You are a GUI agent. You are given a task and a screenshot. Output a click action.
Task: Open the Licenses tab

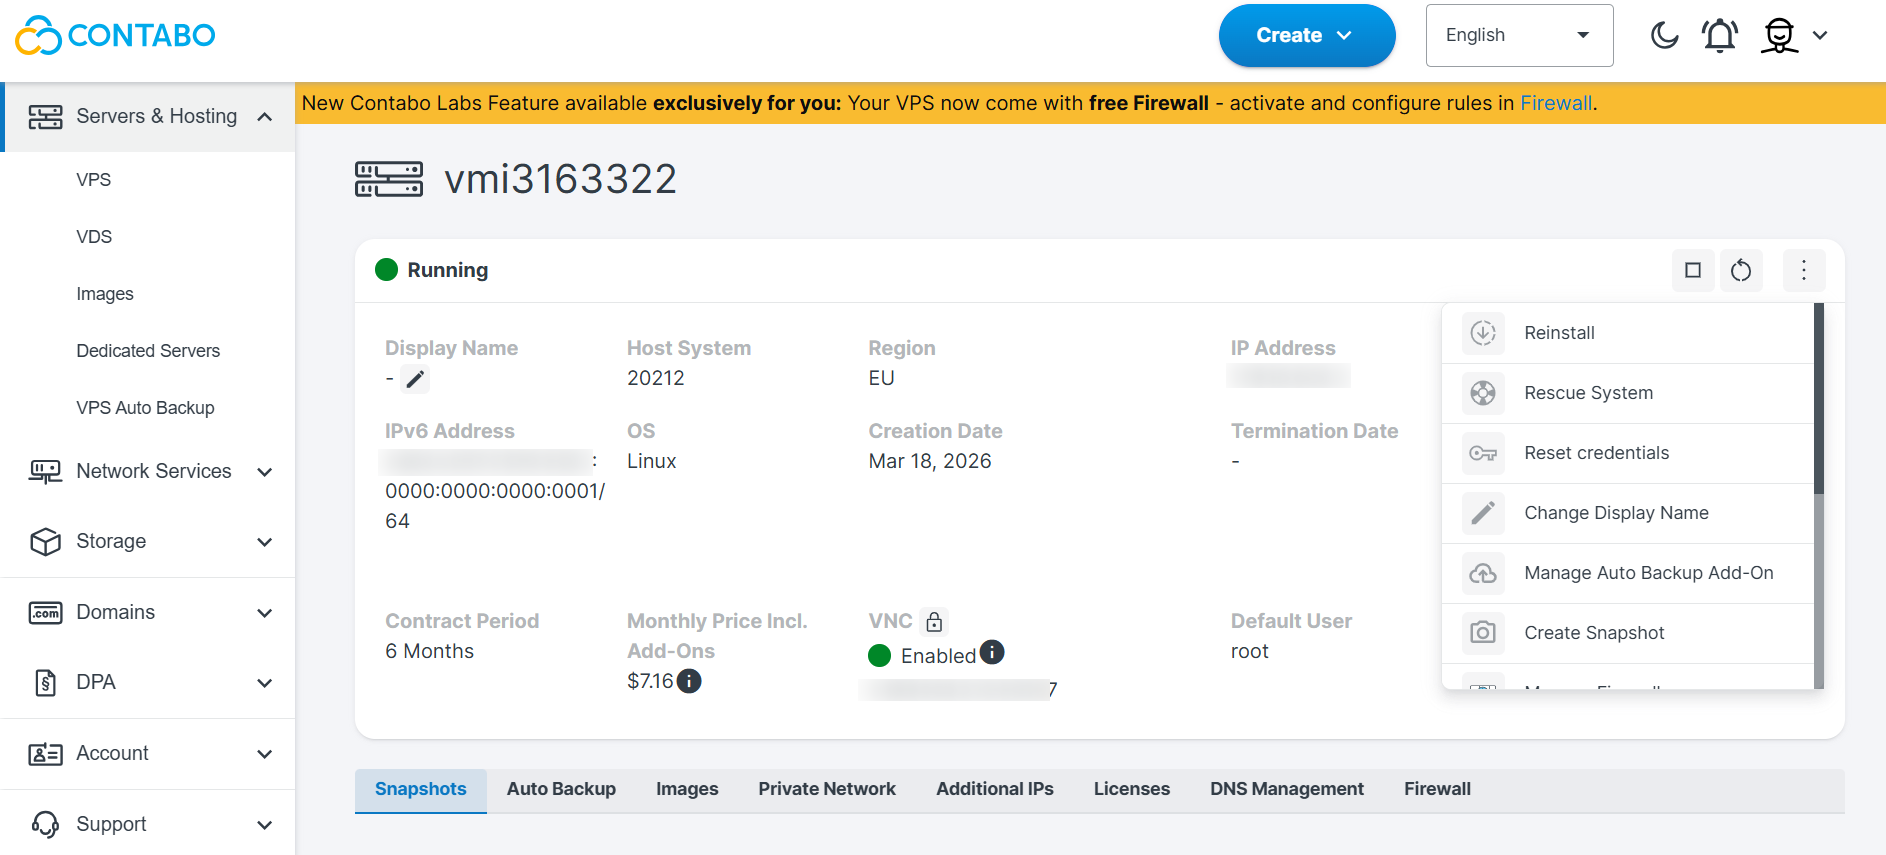coord(1132,789)
